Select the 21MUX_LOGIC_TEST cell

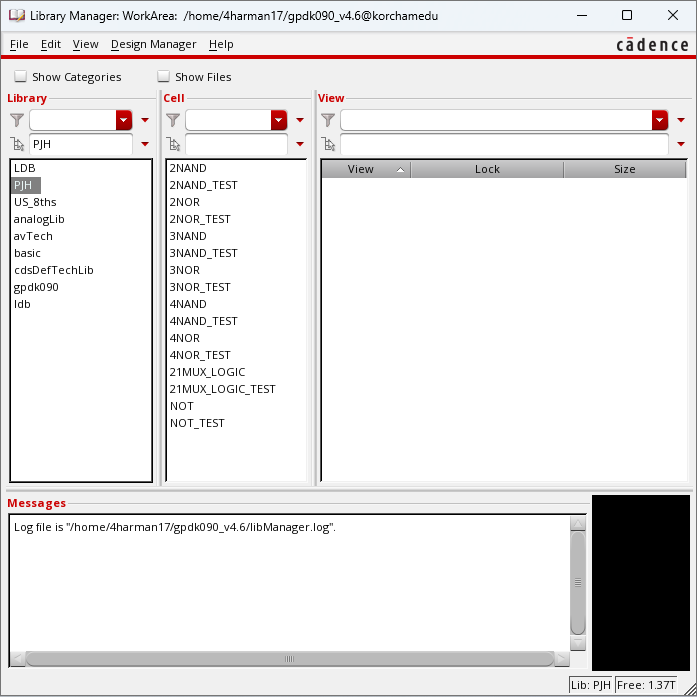pyautogui.click(x=223, y=389)
